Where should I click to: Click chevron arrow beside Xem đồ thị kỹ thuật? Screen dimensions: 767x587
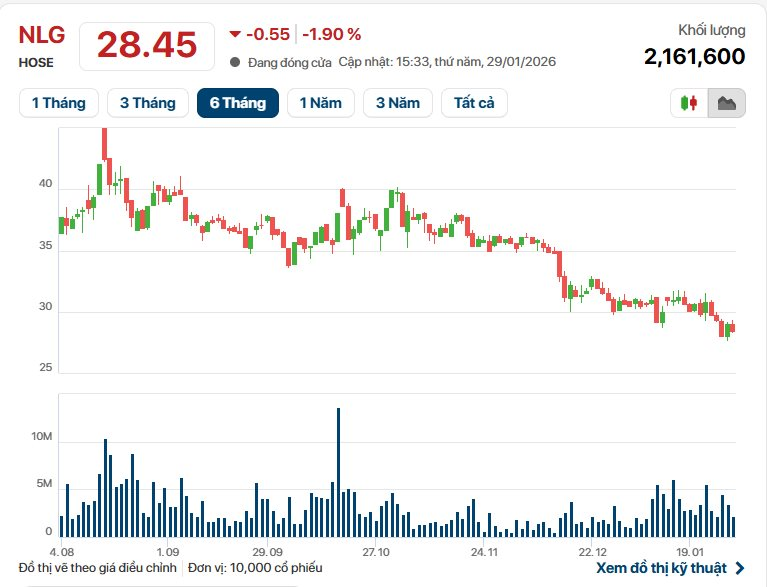pos(740,568)
